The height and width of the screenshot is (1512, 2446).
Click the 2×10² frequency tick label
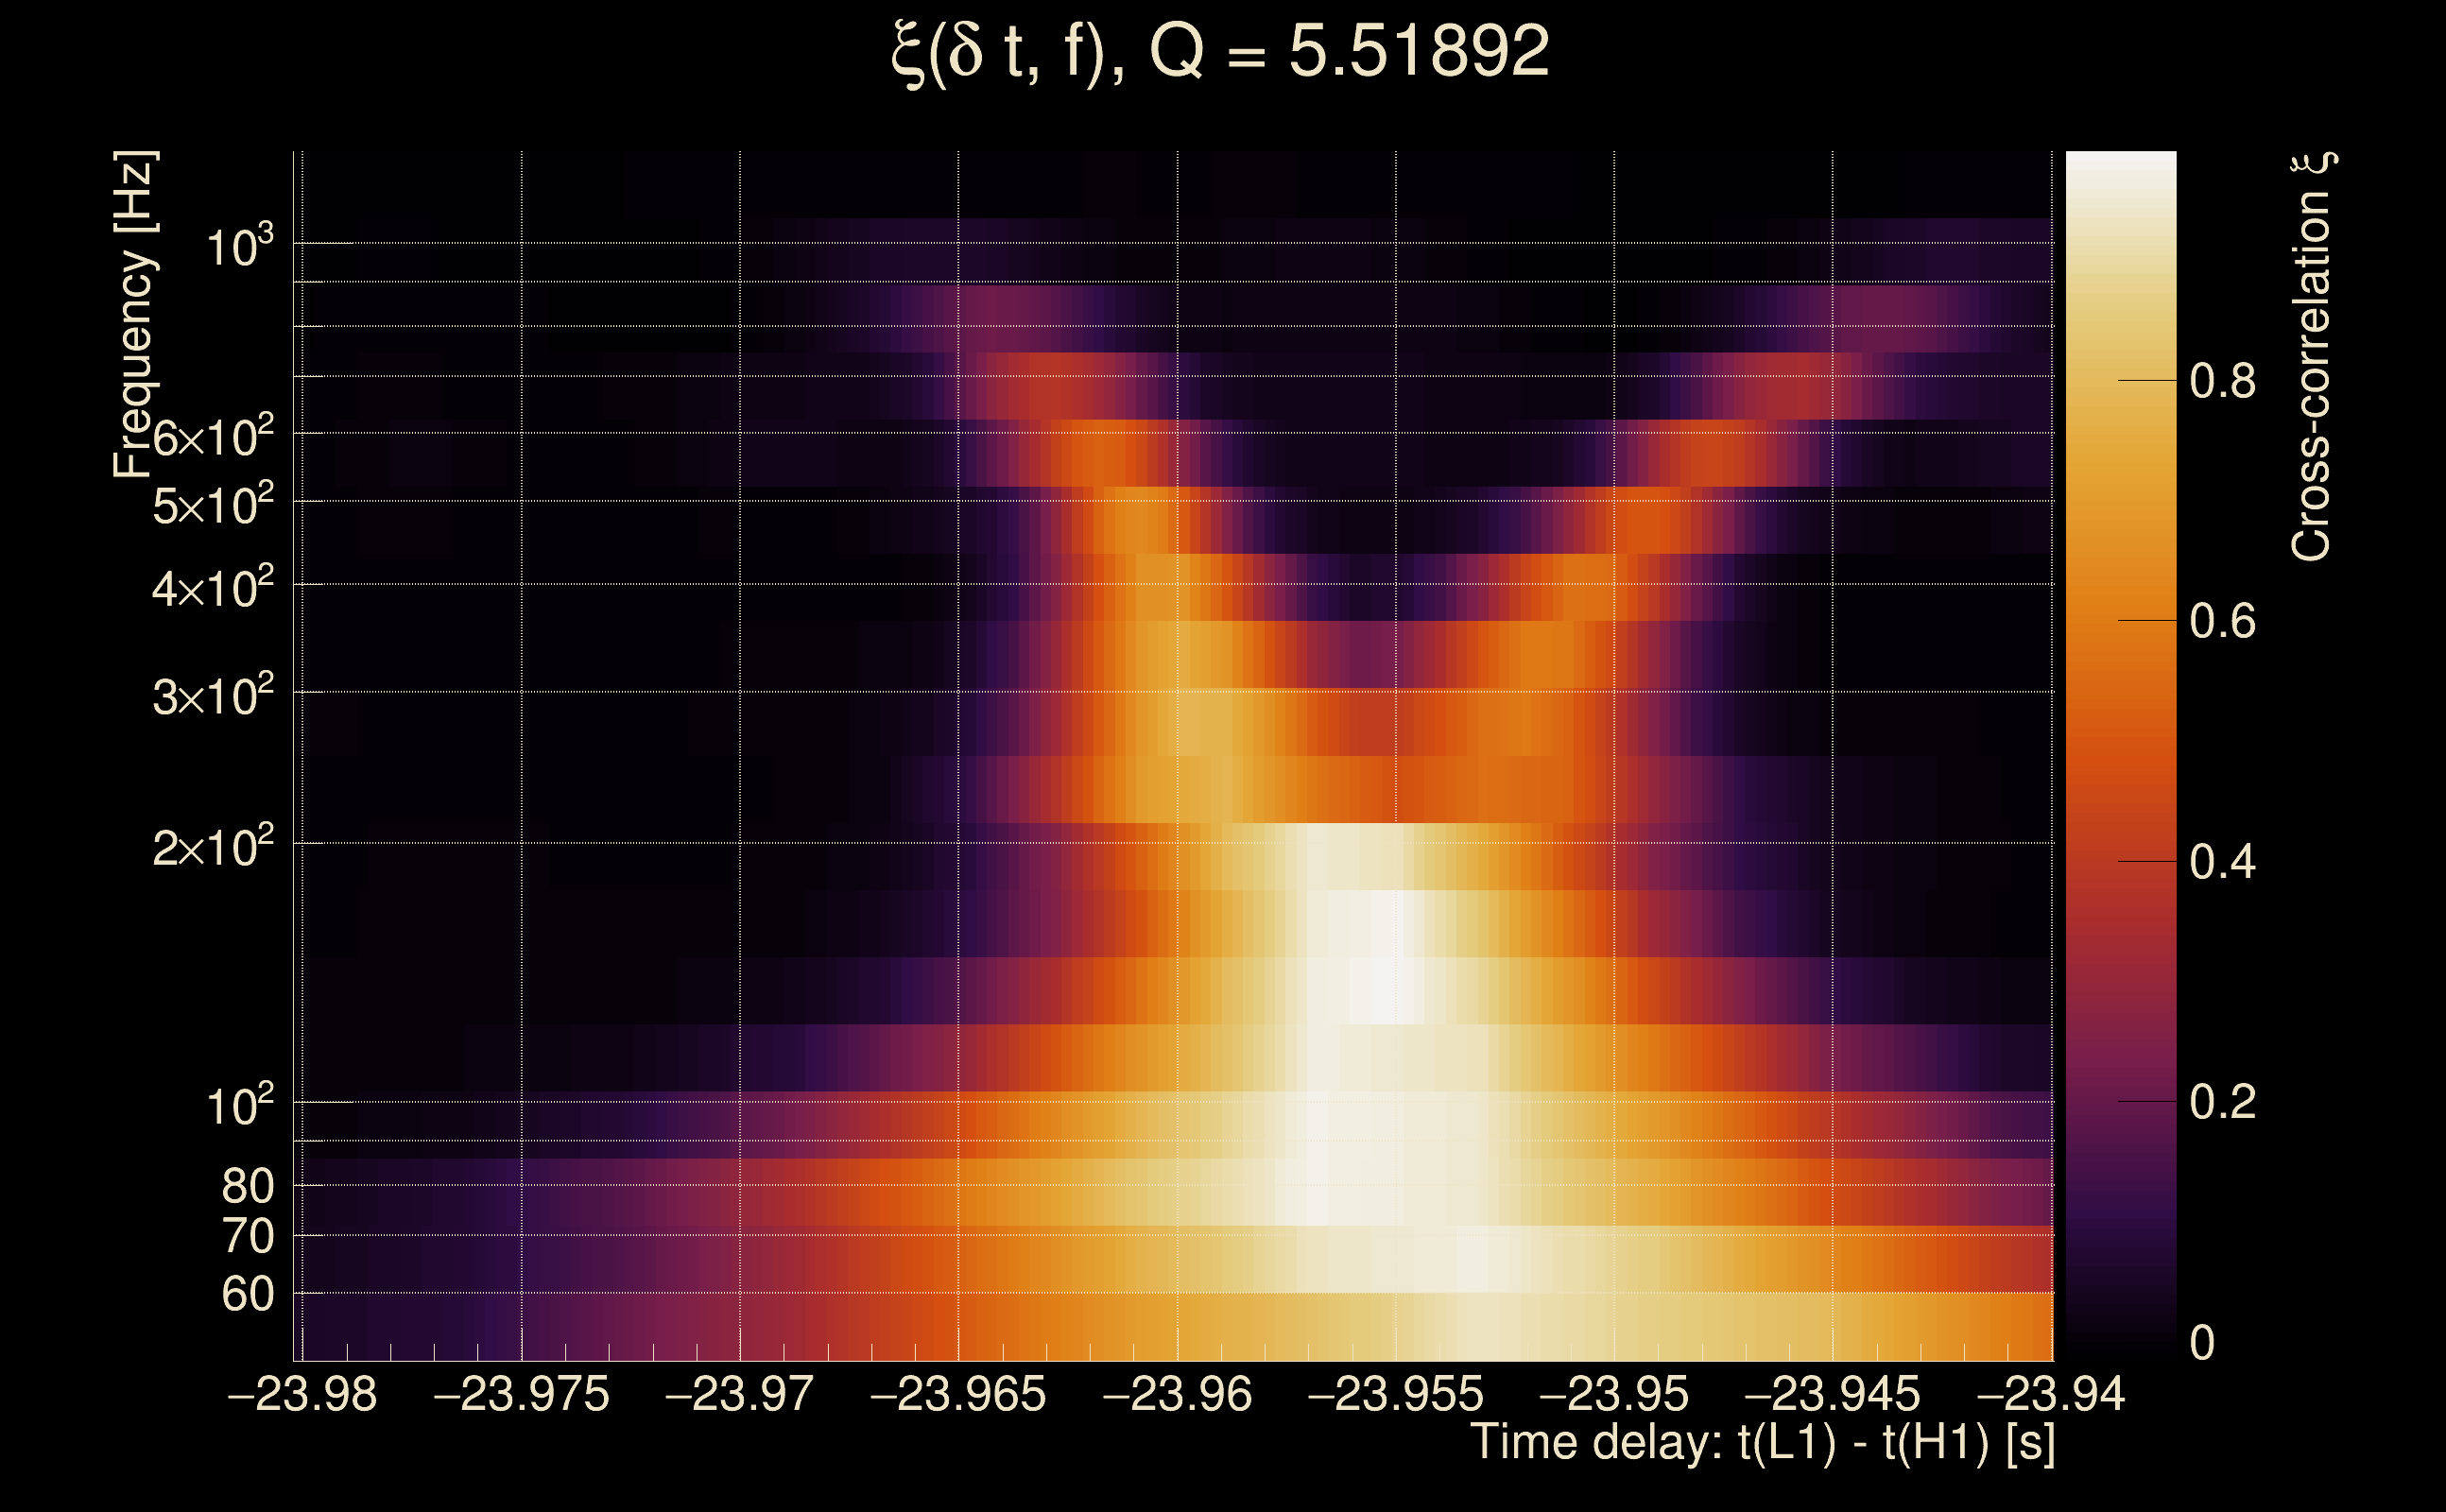(213, 847)
